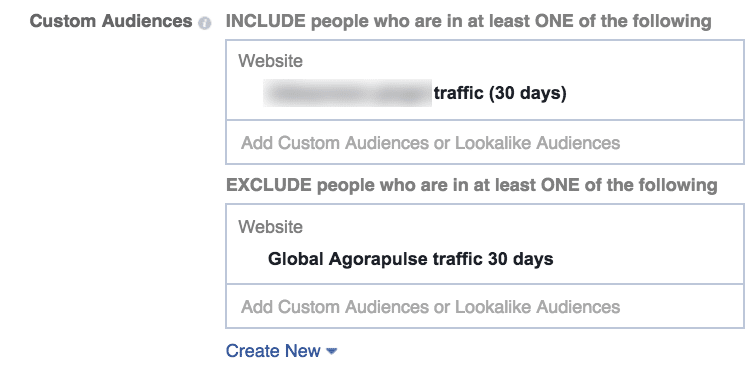Focus the EXCLUDE Add Custom Audiences field

tap(485, 307)
